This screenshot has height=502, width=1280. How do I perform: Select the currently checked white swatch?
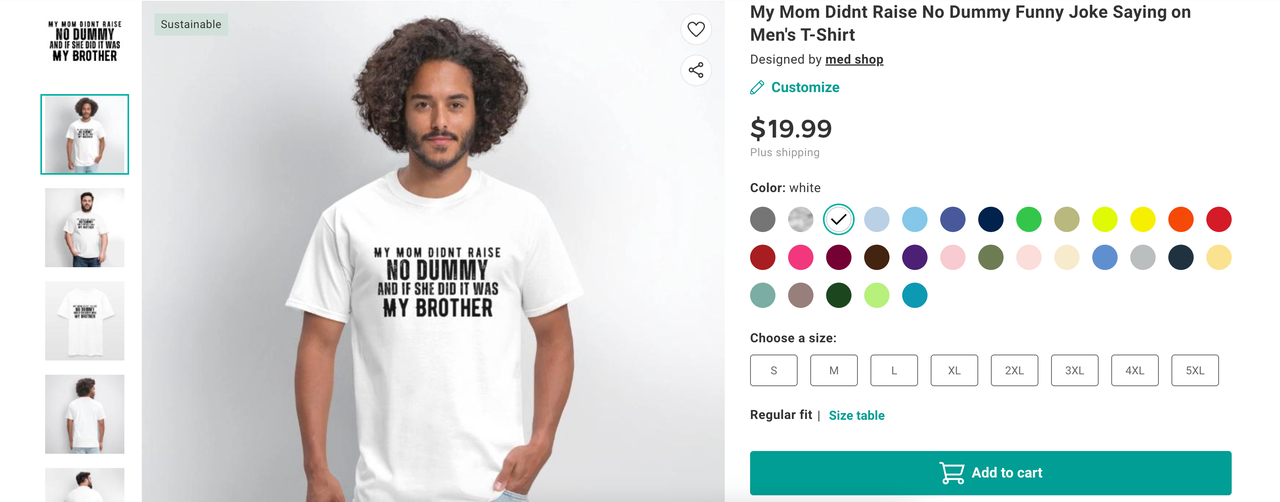839,220
